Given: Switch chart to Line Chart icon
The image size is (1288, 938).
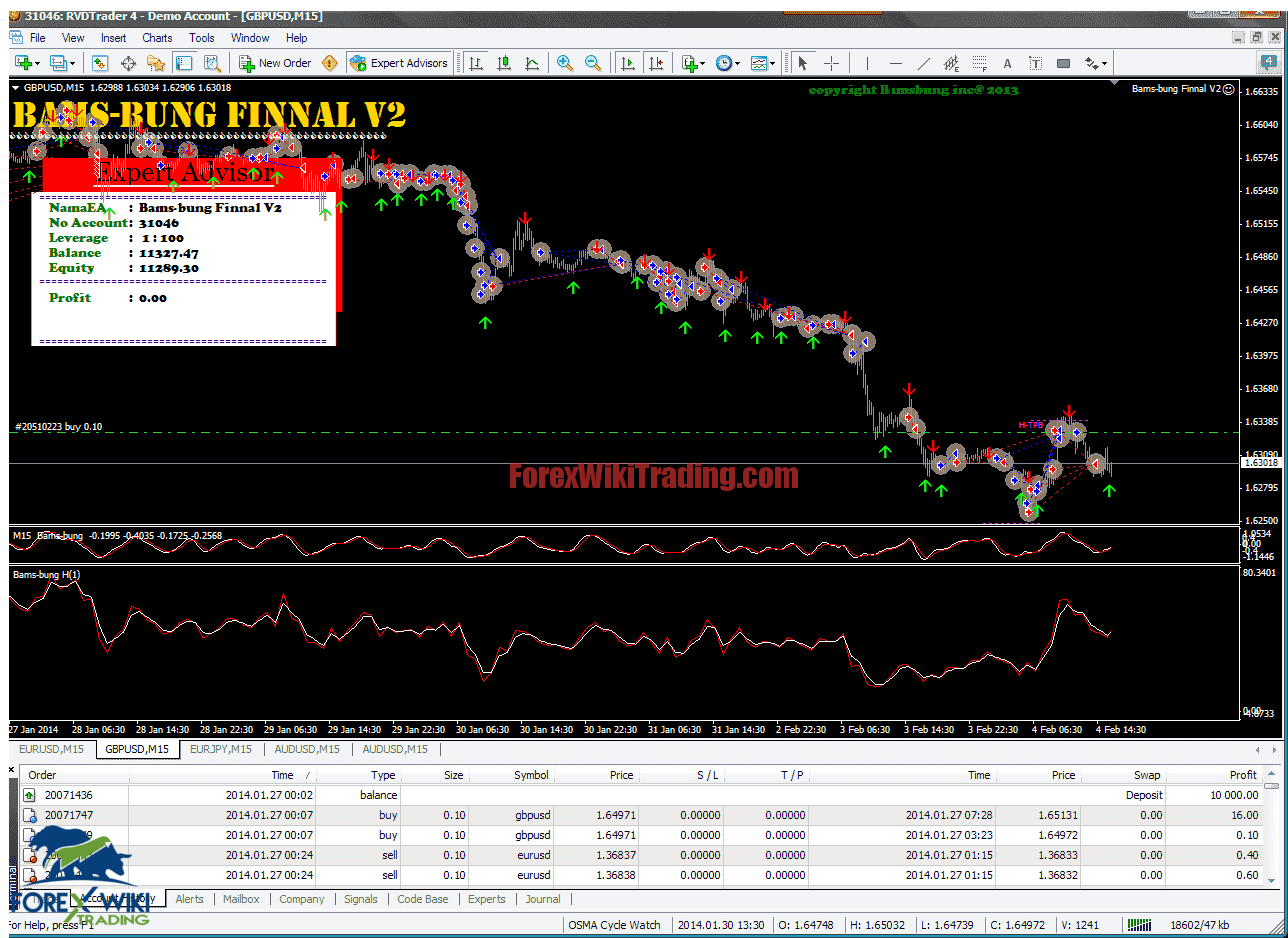Looking at the screenshot, I should pos(532,63).
